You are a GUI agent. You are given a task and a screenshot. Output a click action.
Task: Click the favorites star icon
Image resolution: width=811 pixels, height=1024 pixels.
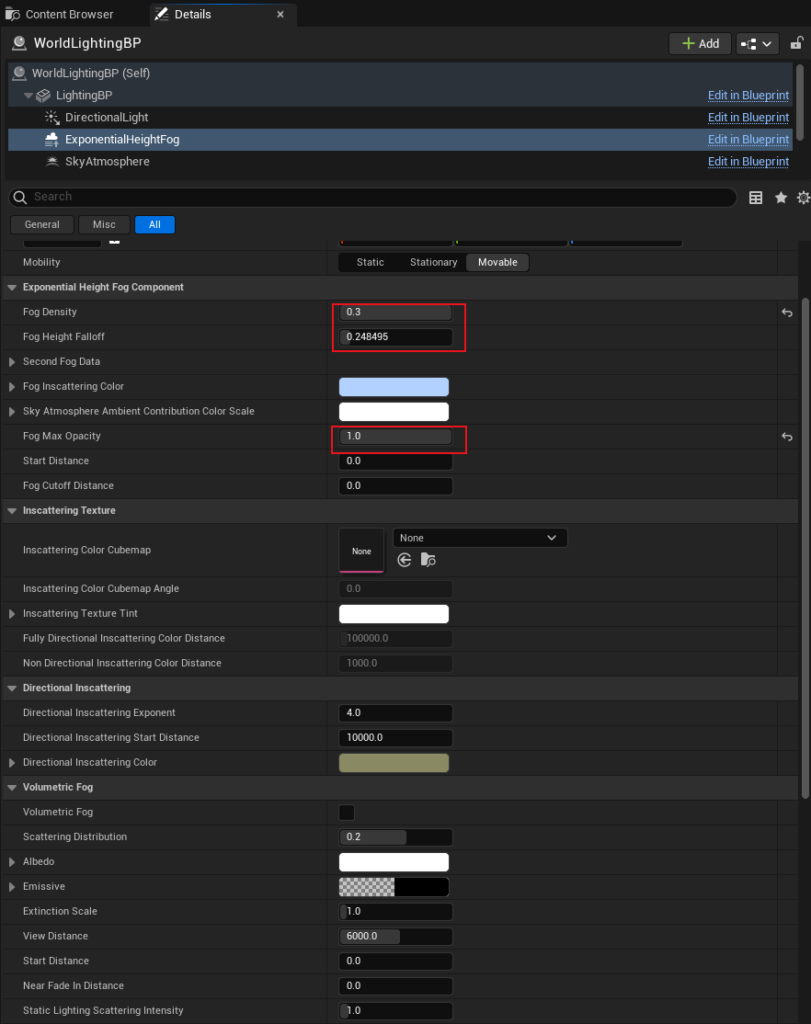pos(781,198)
